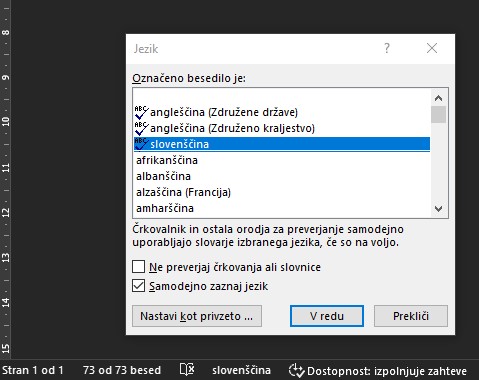The image size is (479, 380).
Task: Enable Ne preverjaj črkovanja ali slovnice checkbox
Action: pyautogui.click(x=138, y=267)
